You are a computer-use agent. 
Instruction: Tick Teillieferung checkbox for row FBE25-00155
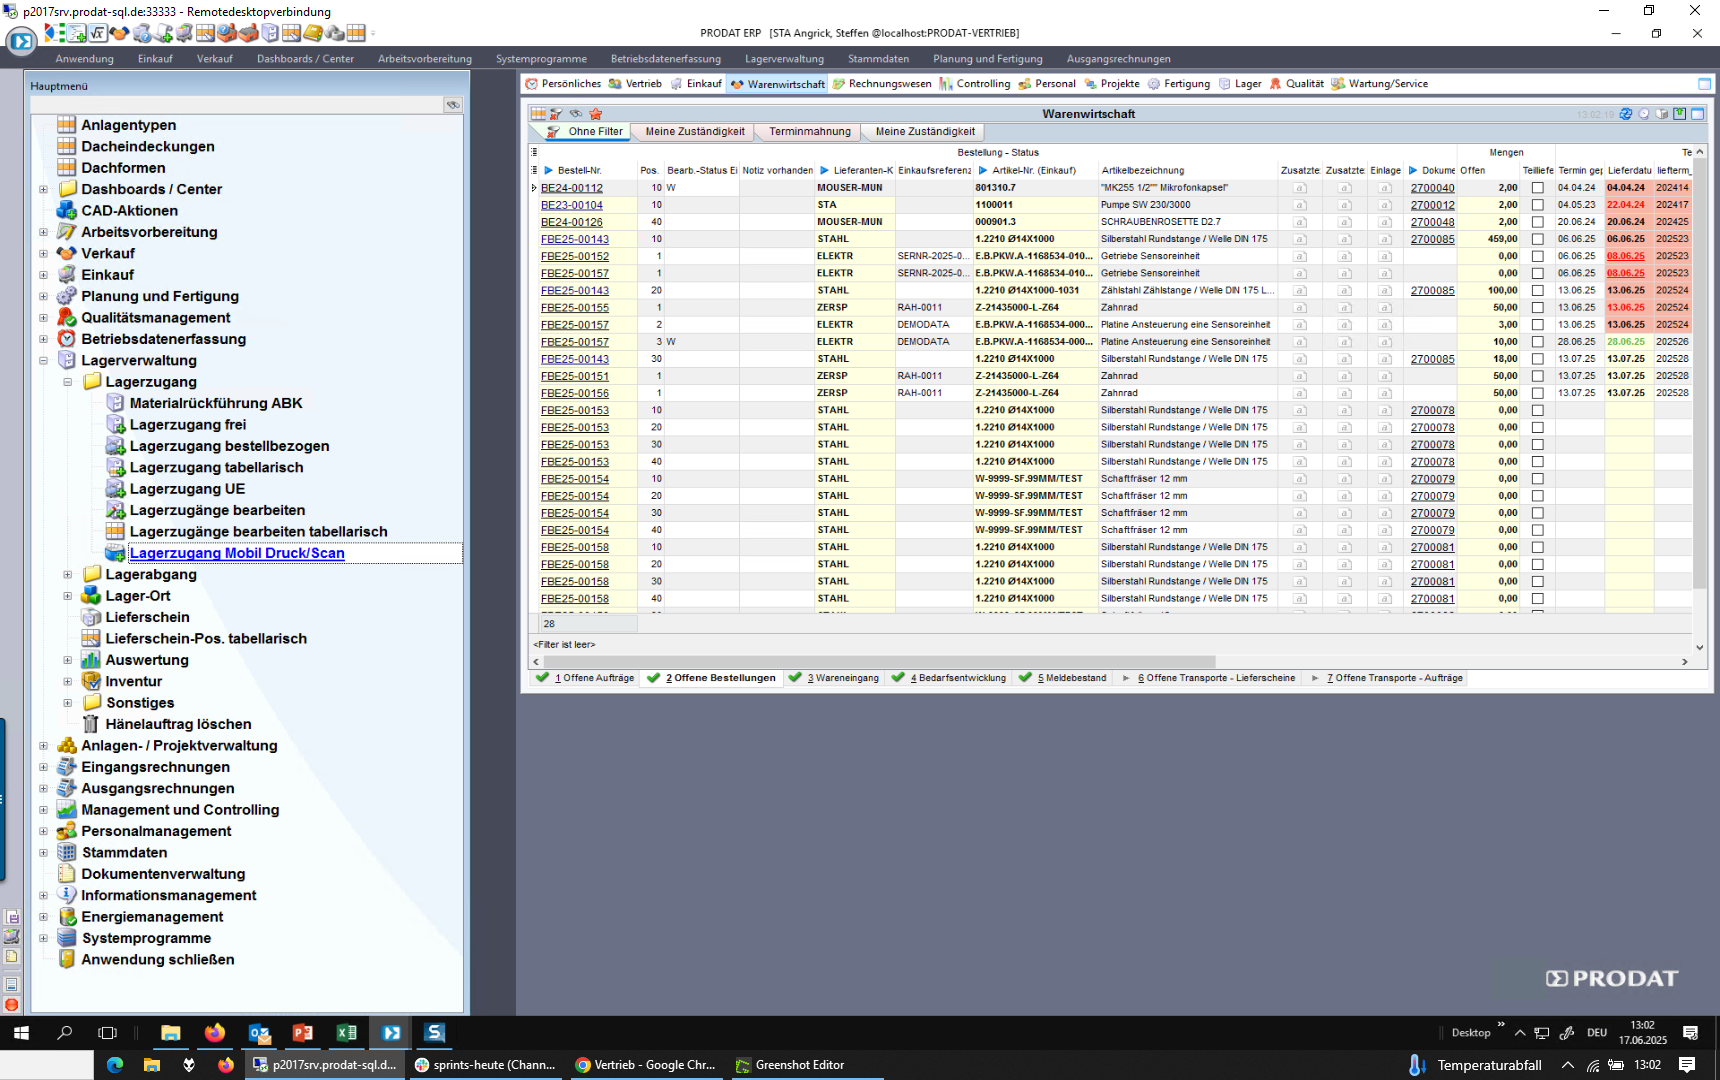[x=1538, y=308]
